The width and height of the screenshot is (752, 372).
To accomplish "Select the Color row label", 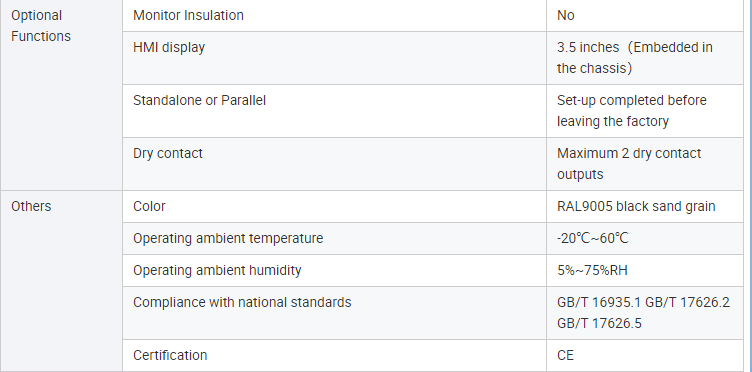I will 149,206.
